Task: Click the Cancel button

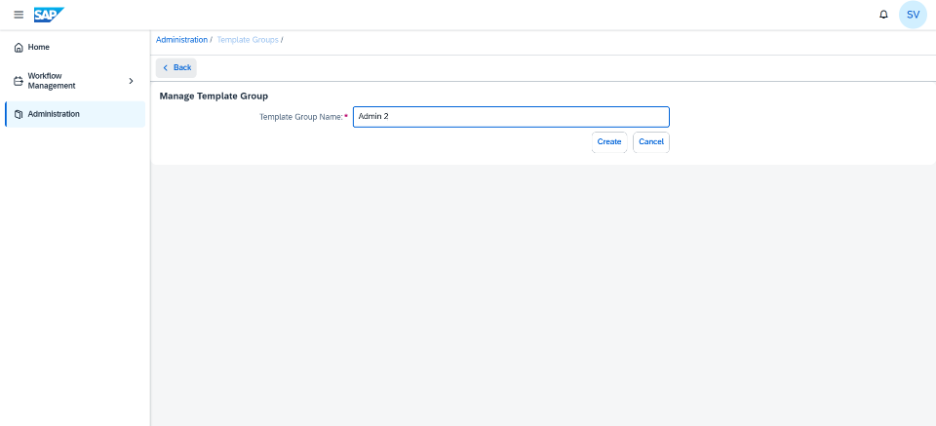Action: point(651,142)
